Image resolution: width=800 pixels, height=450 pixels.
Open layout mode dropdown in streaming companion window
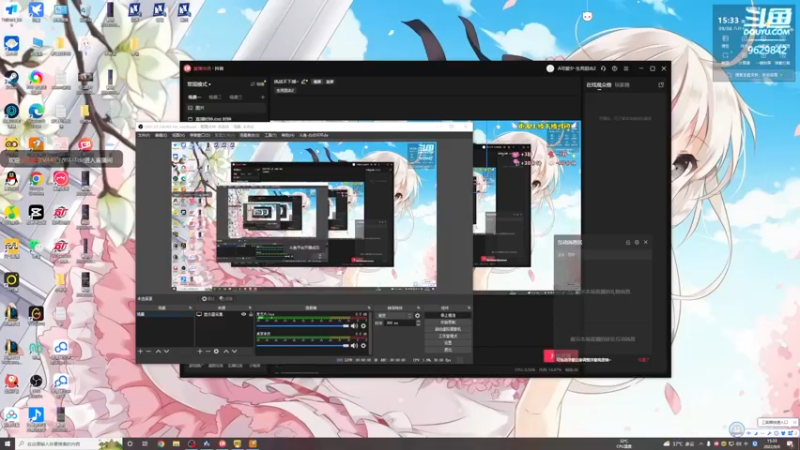(x=199, y=84)
